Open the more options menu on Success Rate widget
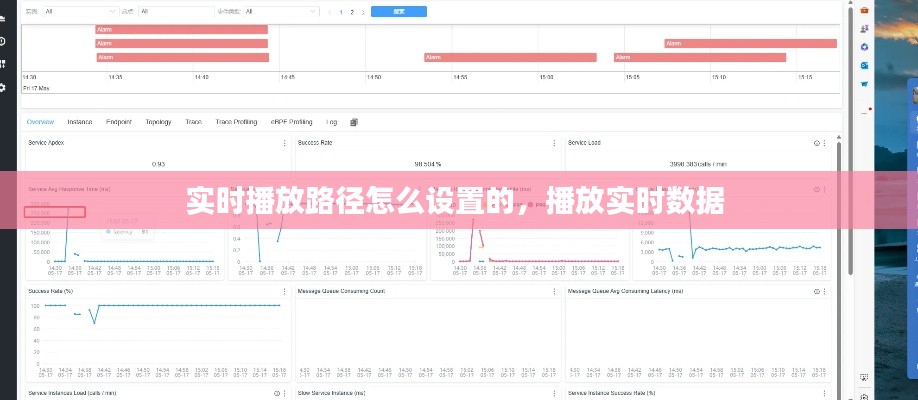Viewport: 918px width, 400px height. pos(555,143)
